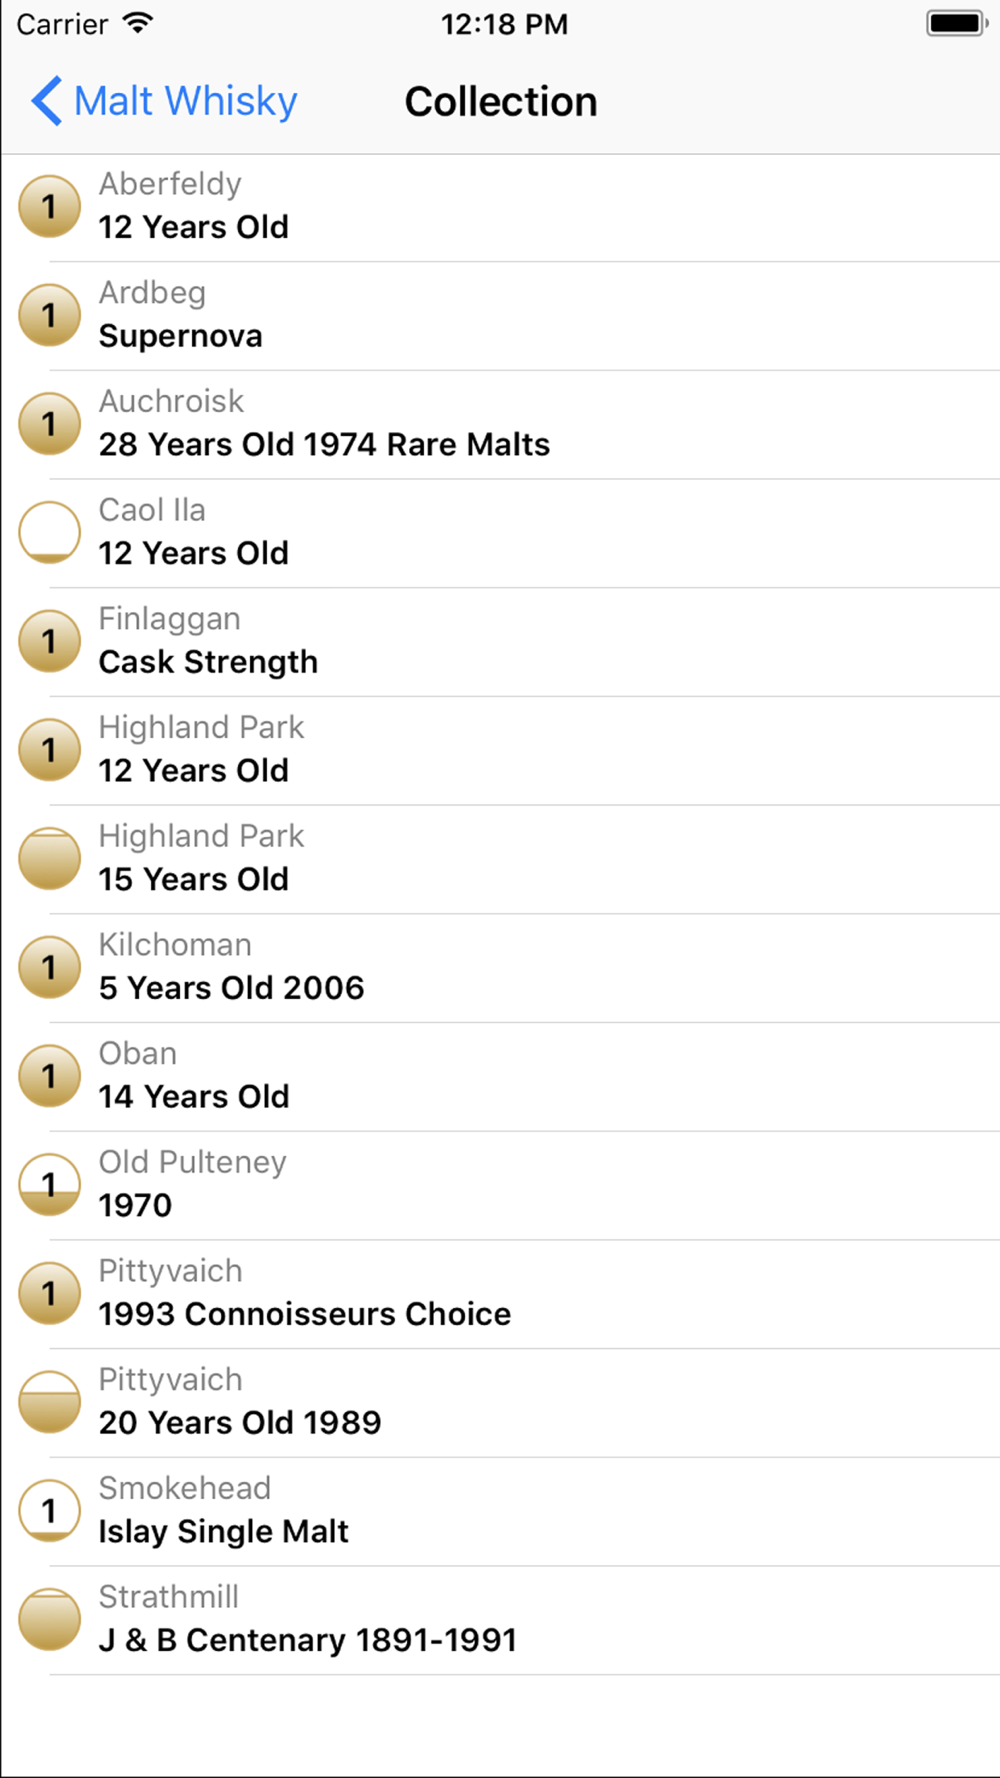Tap the Aberfeldy bottle level icon
The width and height of the screenshot is (1000, 1778).
coord(49,207)
